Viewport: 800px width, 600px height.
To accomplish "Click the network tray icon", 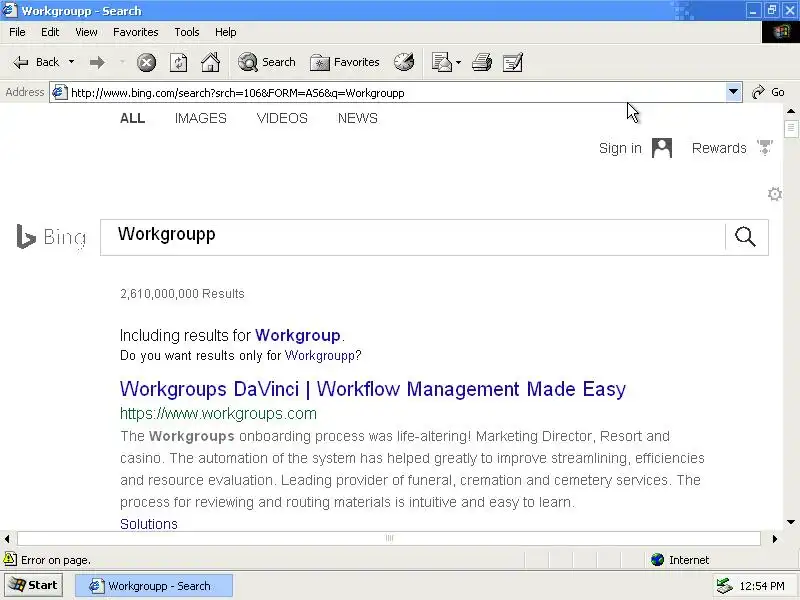I will point(724,586).
